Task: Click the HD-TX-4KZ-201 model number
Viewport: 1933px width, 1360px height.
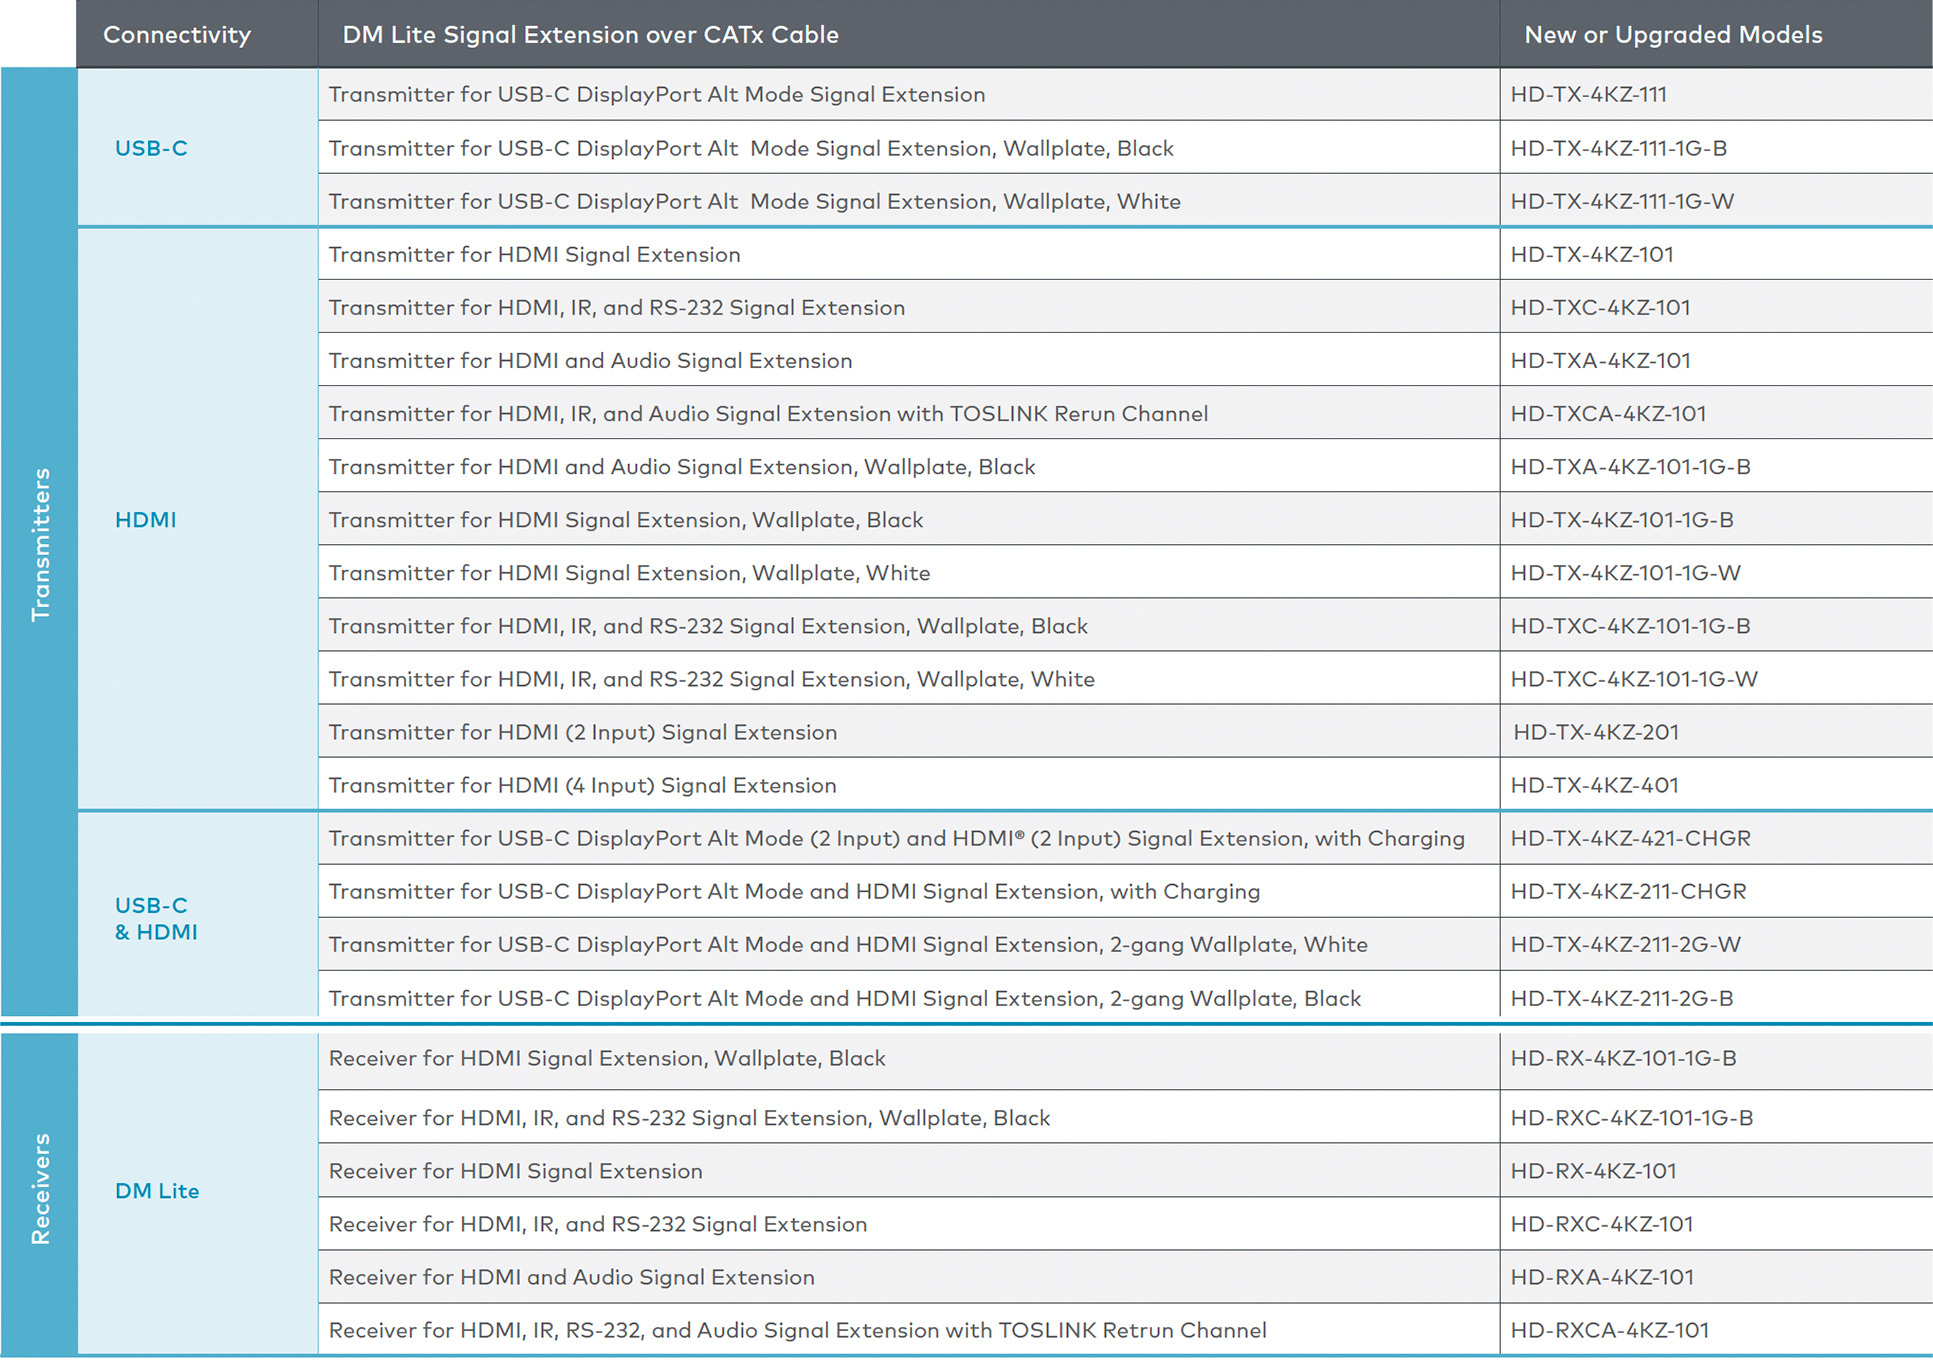Action: [1595, 733]
